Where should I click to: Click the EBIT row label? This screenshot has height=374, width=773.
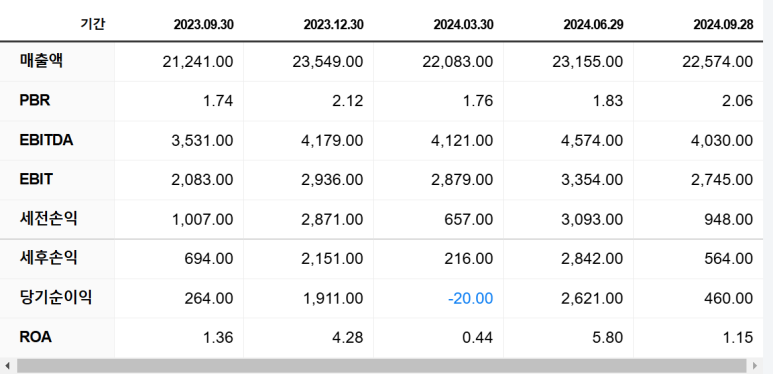point(36,180)
